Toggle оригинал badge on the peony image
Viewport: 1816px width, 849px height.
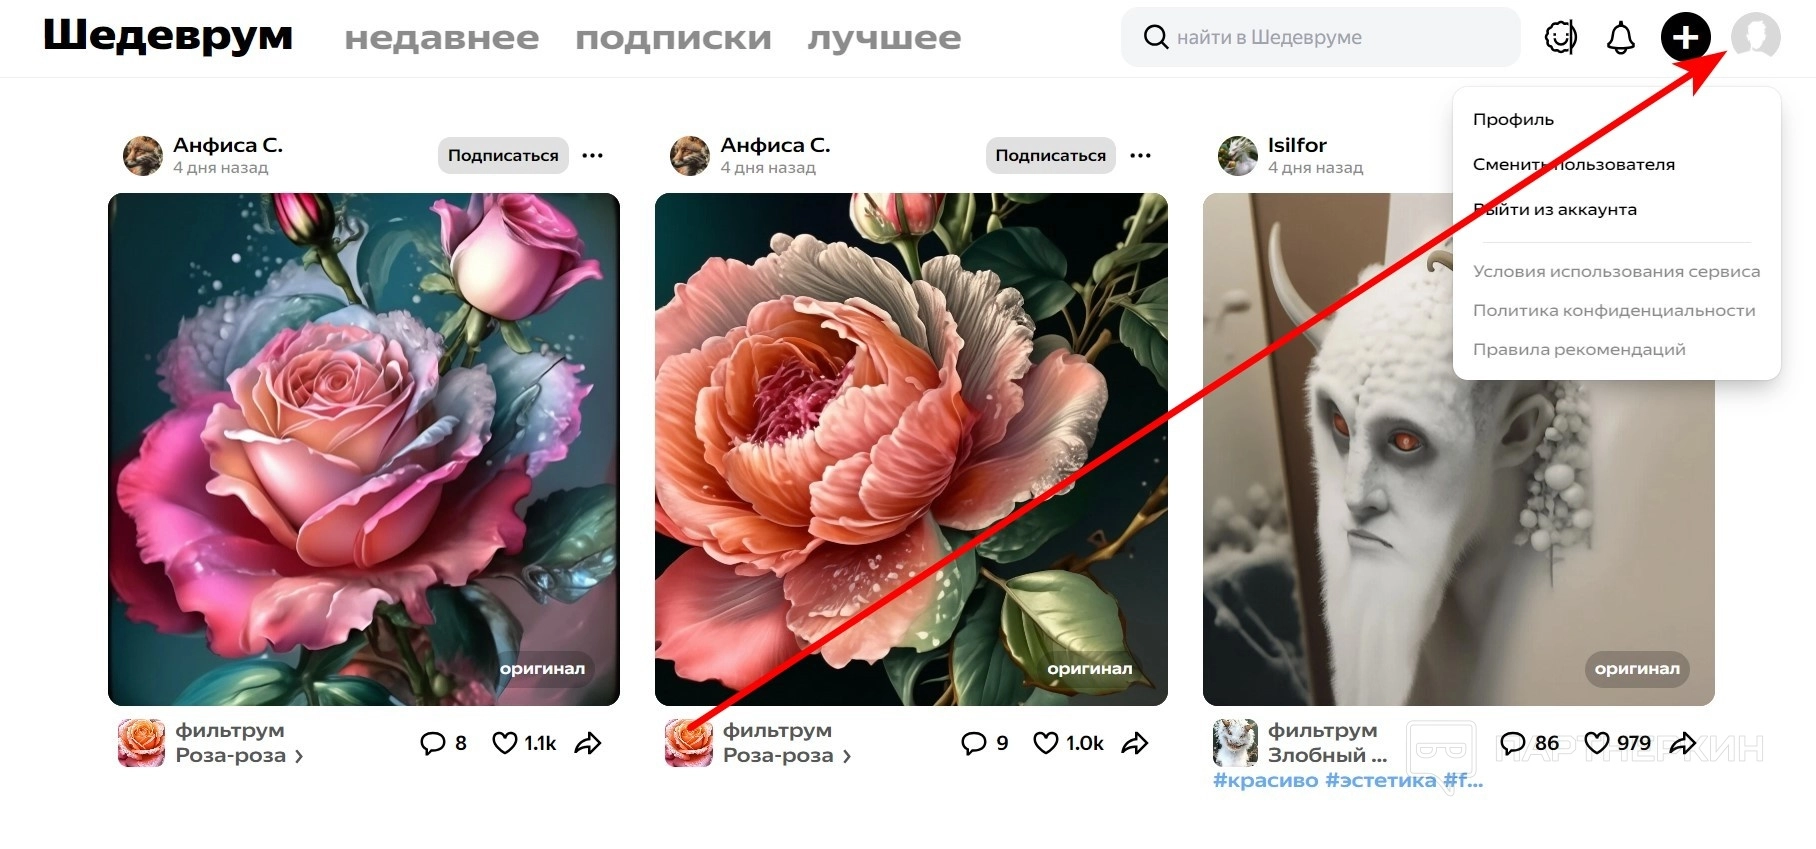click(1090, 668)
